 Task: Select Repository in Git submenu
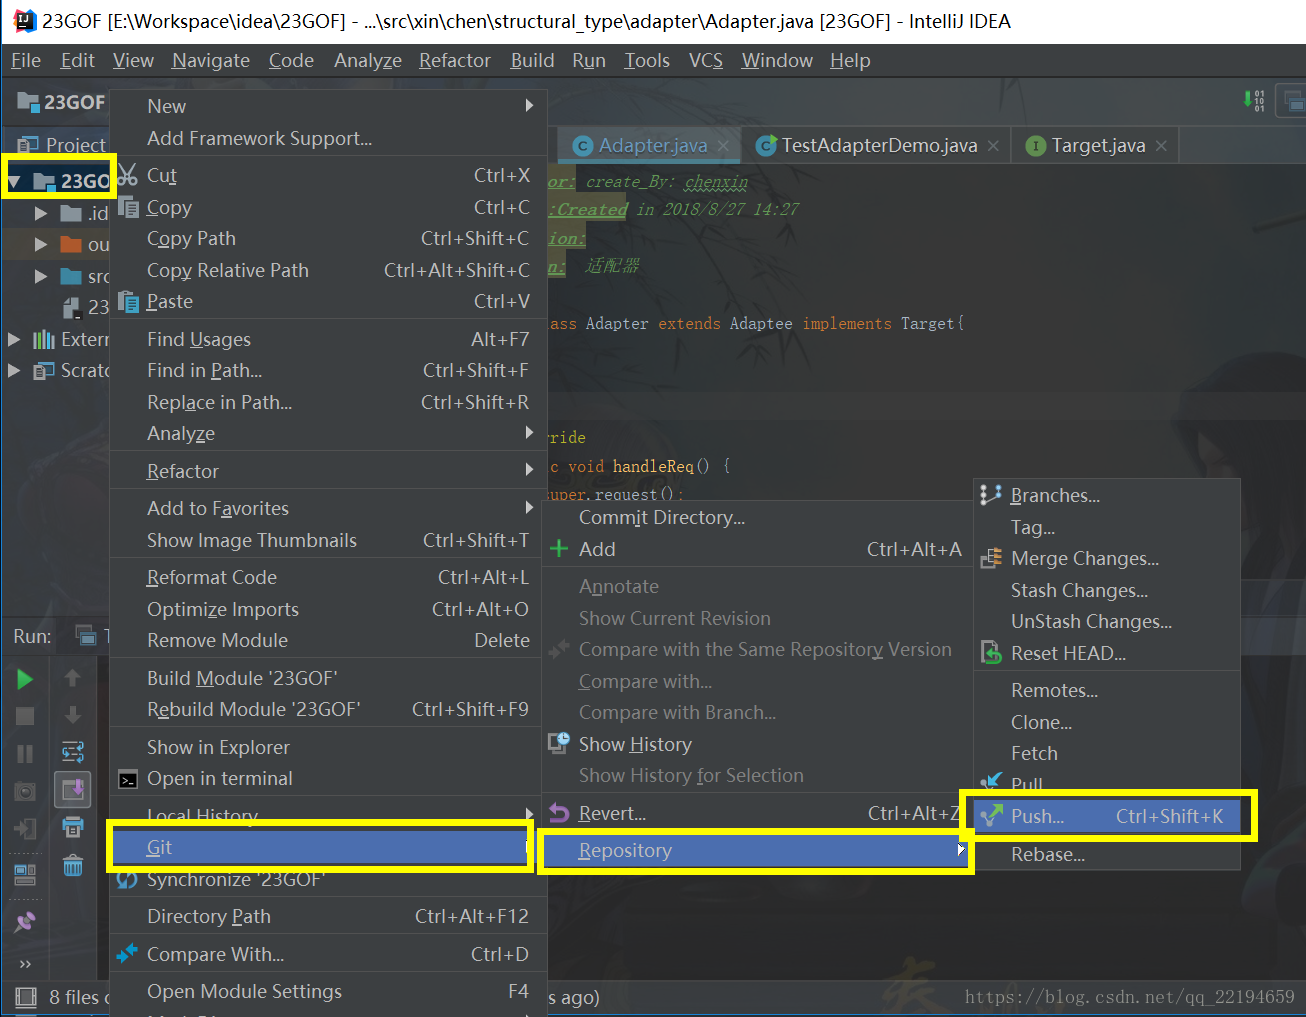[756, 850]
